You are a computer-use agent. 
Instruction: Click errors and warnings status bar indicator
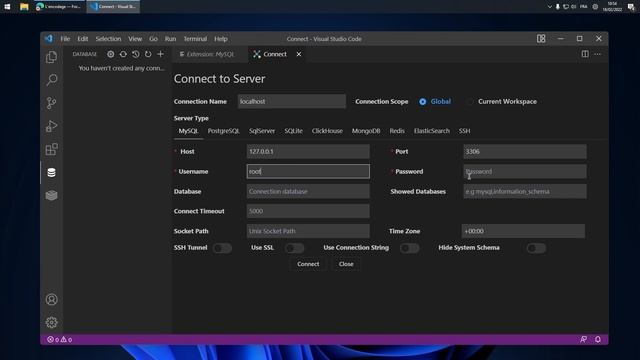(x=60, y=340)
